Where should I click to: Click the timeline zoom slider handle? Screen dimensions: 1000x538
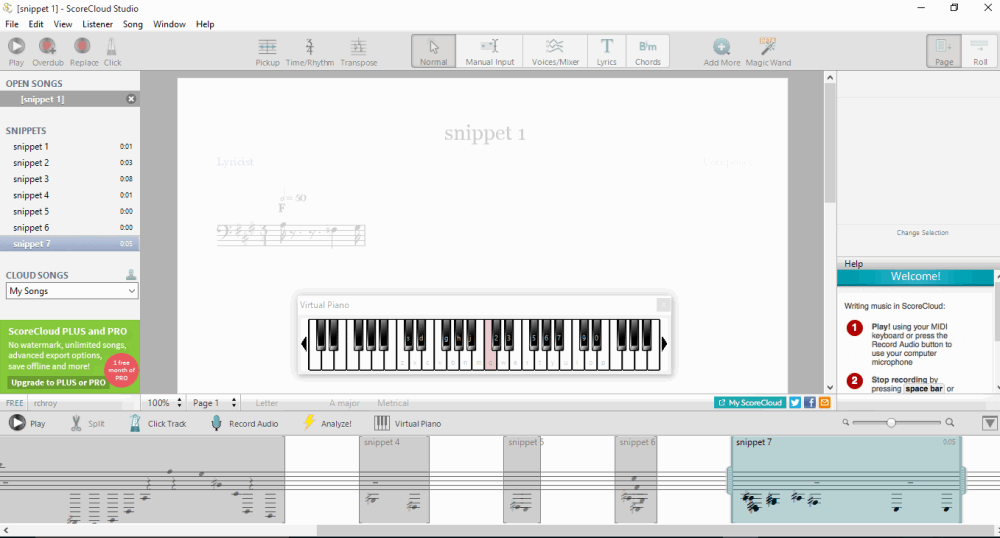891,422
